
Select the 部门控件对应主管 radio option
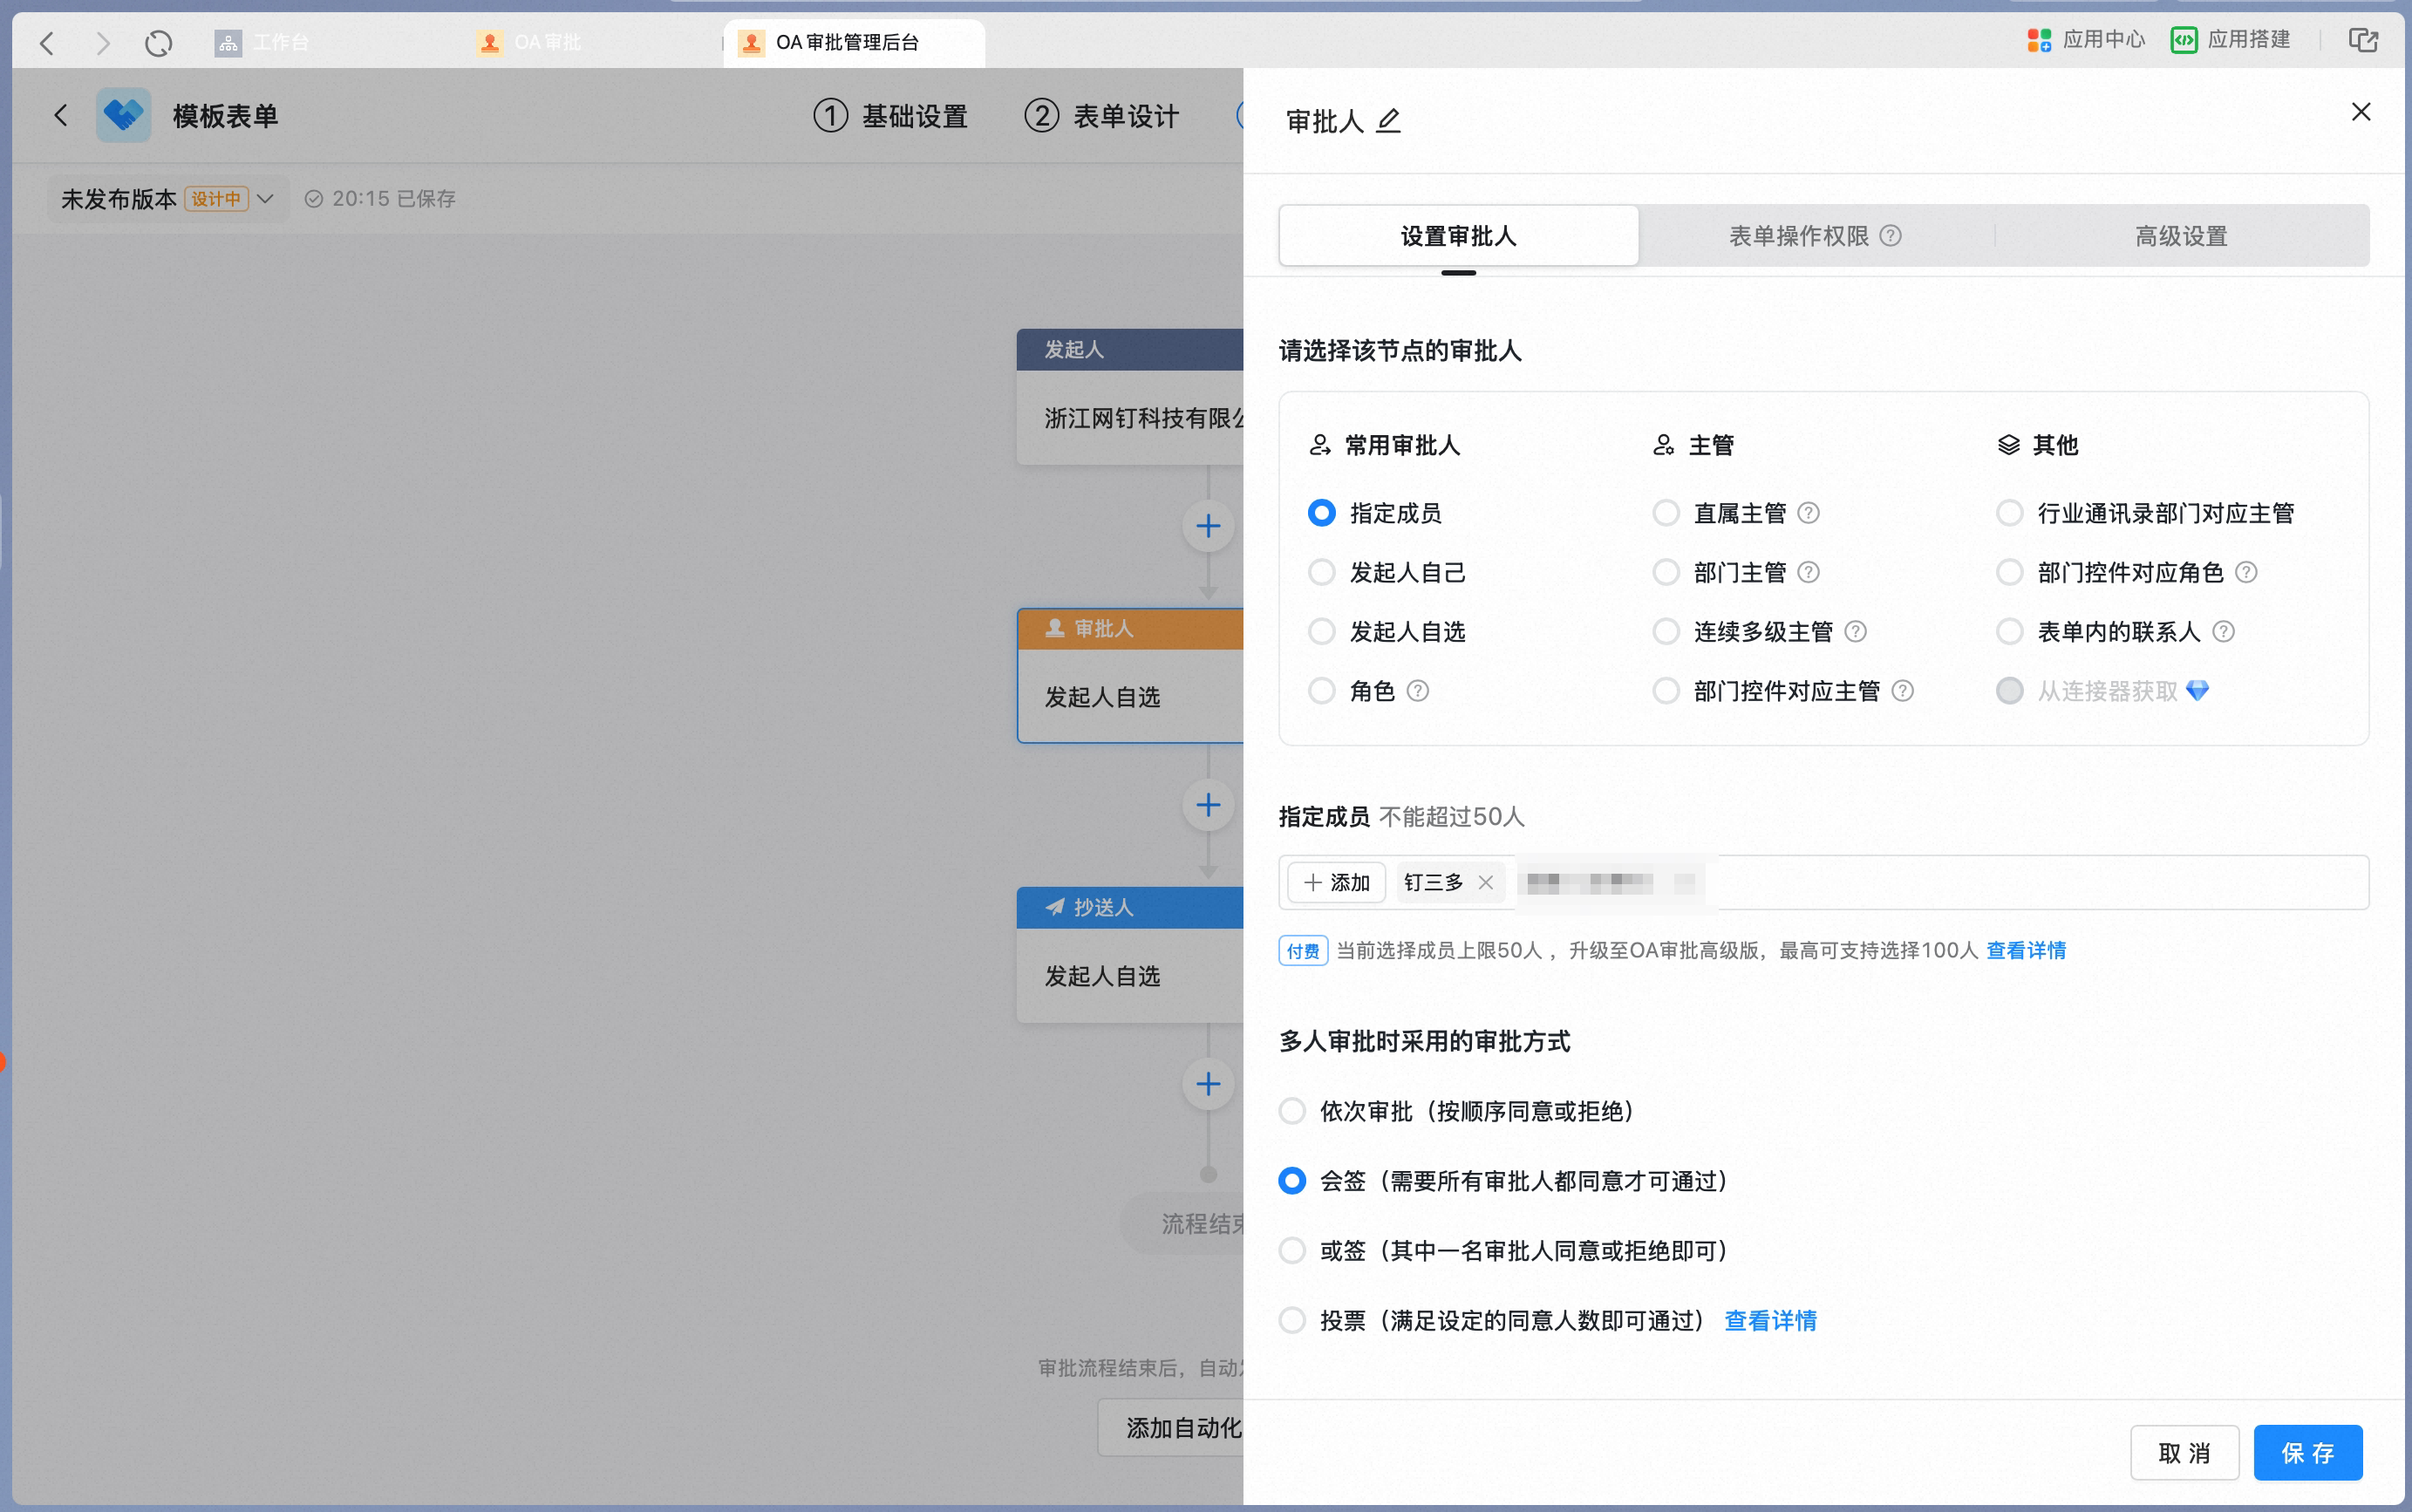[1666, 691]
